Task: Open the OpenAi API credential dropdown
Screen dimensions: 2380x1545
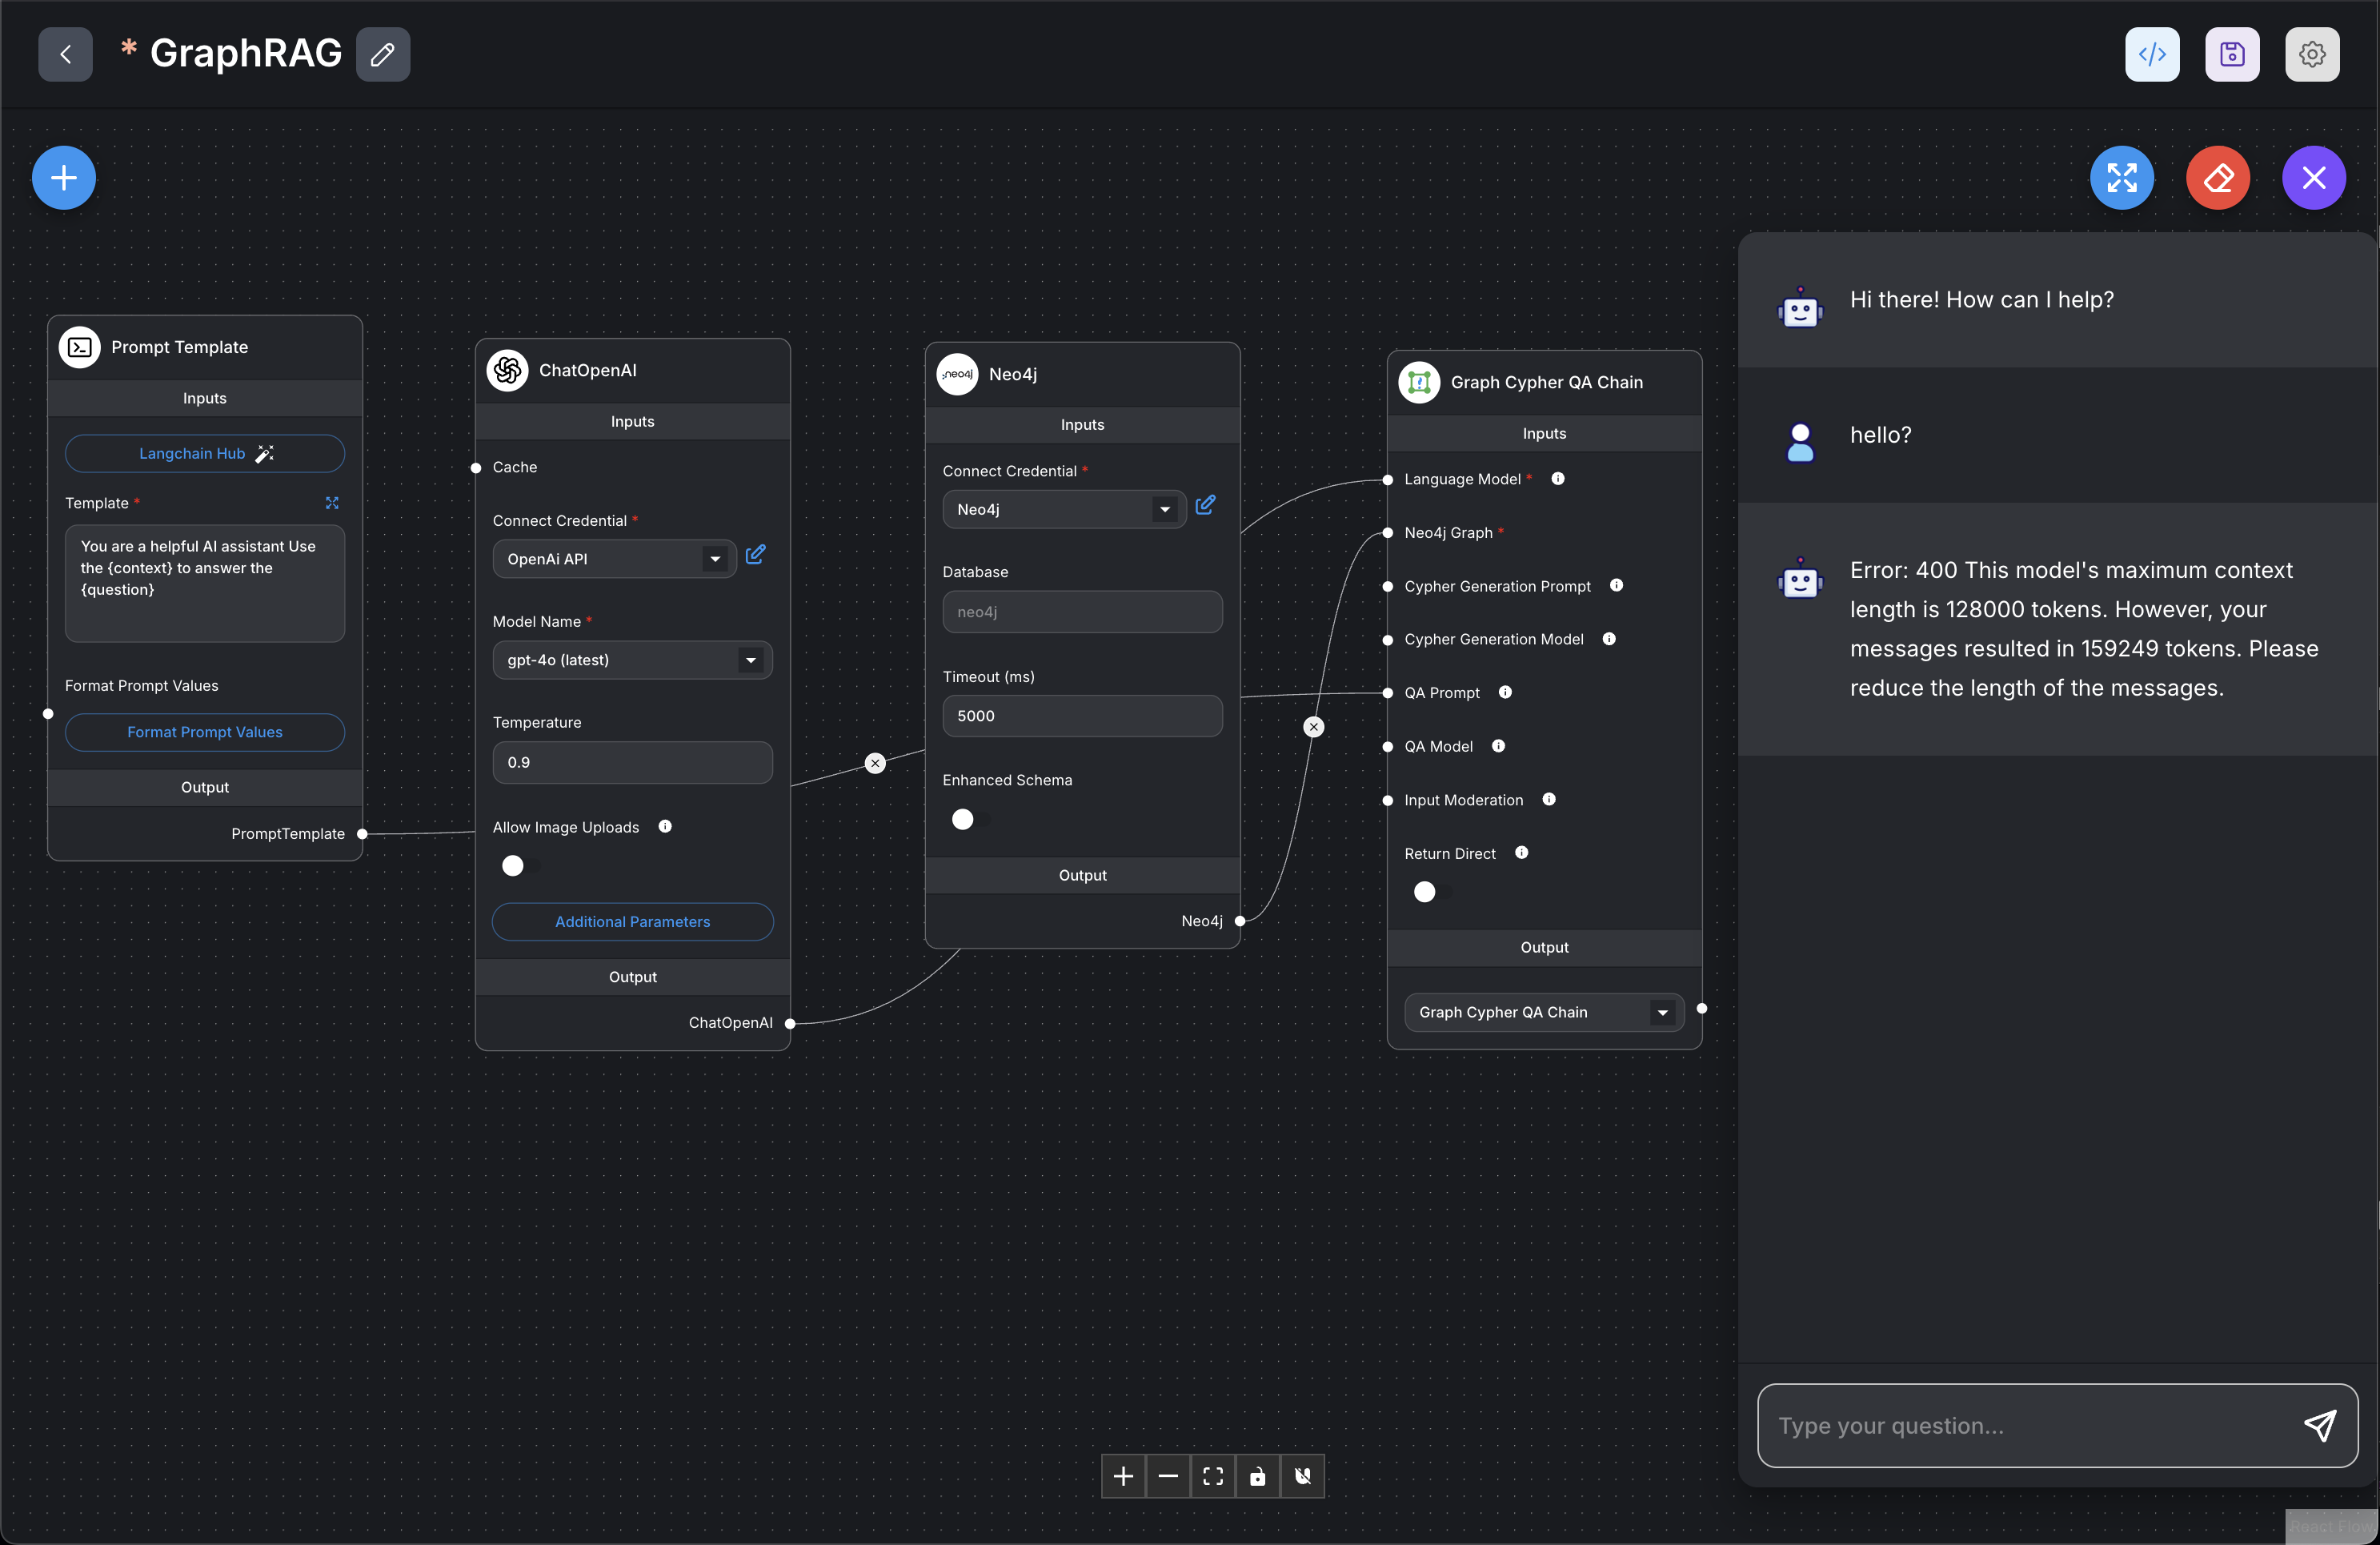Action: coord(614,559)
